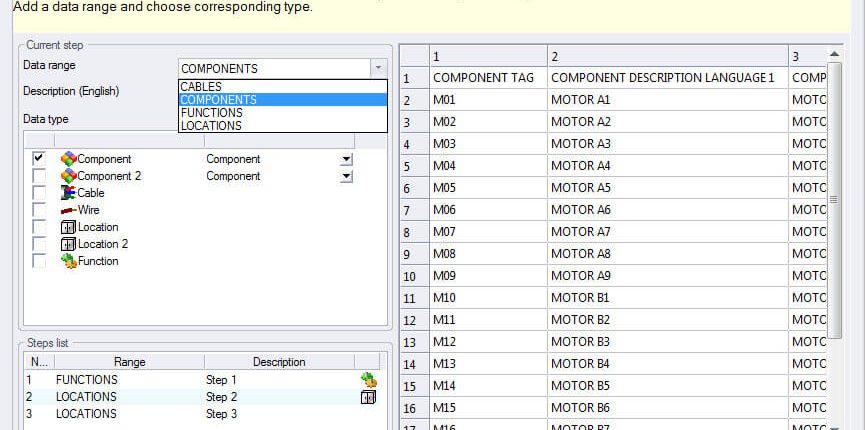Click cell M06 in the grid
The width and height of the screenshot is (865, 430).
point(488,210)
